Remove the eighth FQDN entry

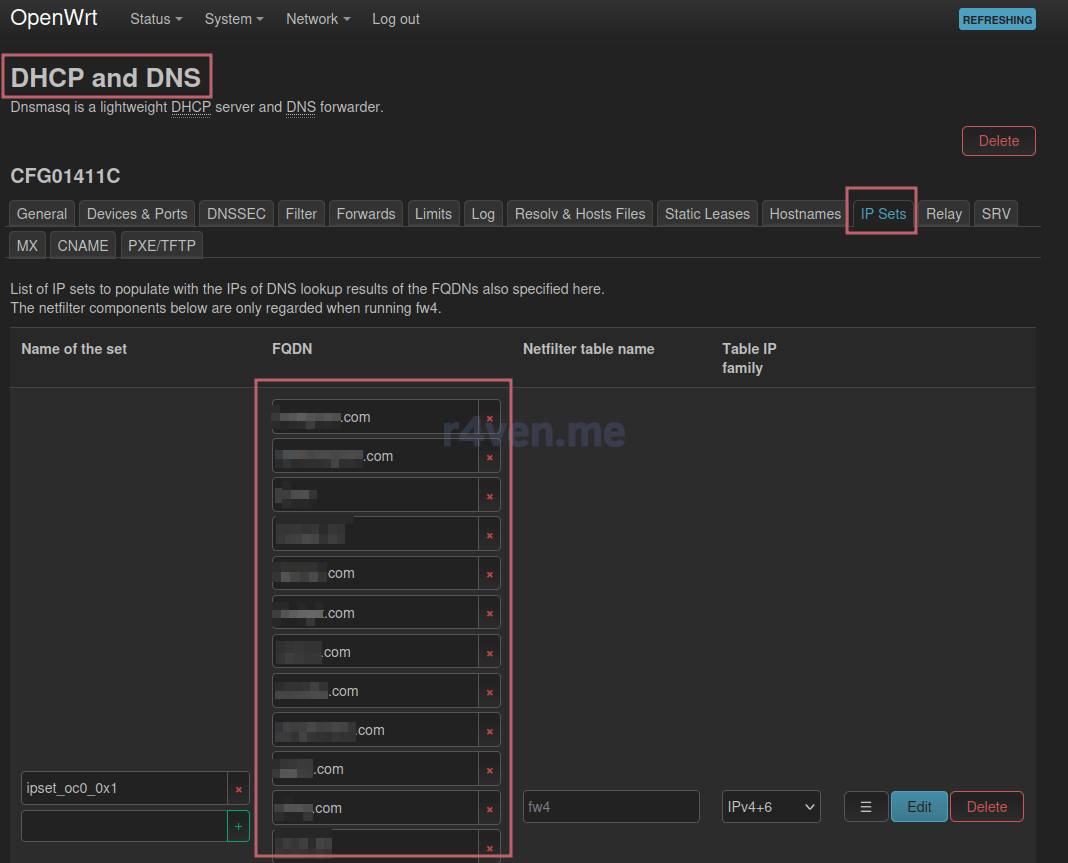point(489,692)
